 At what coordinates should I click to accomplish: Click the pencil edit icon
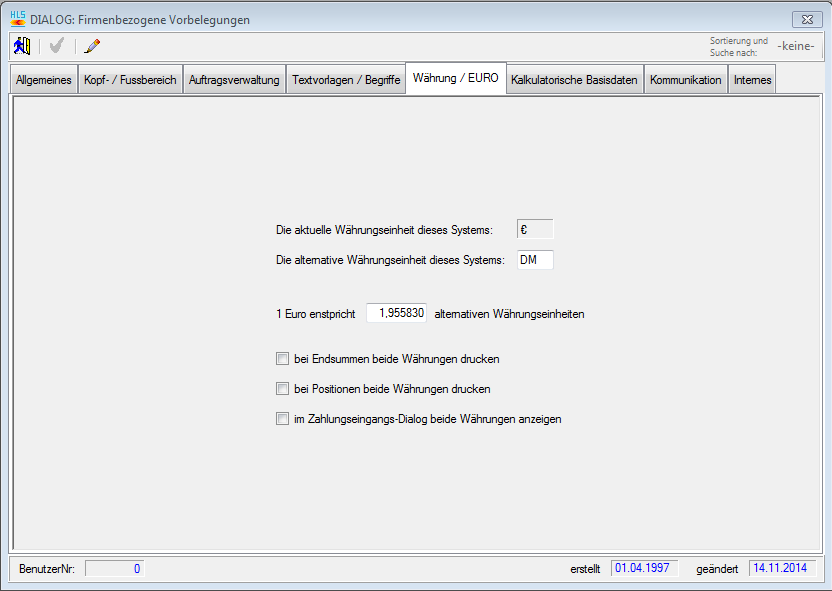[92, 46]
